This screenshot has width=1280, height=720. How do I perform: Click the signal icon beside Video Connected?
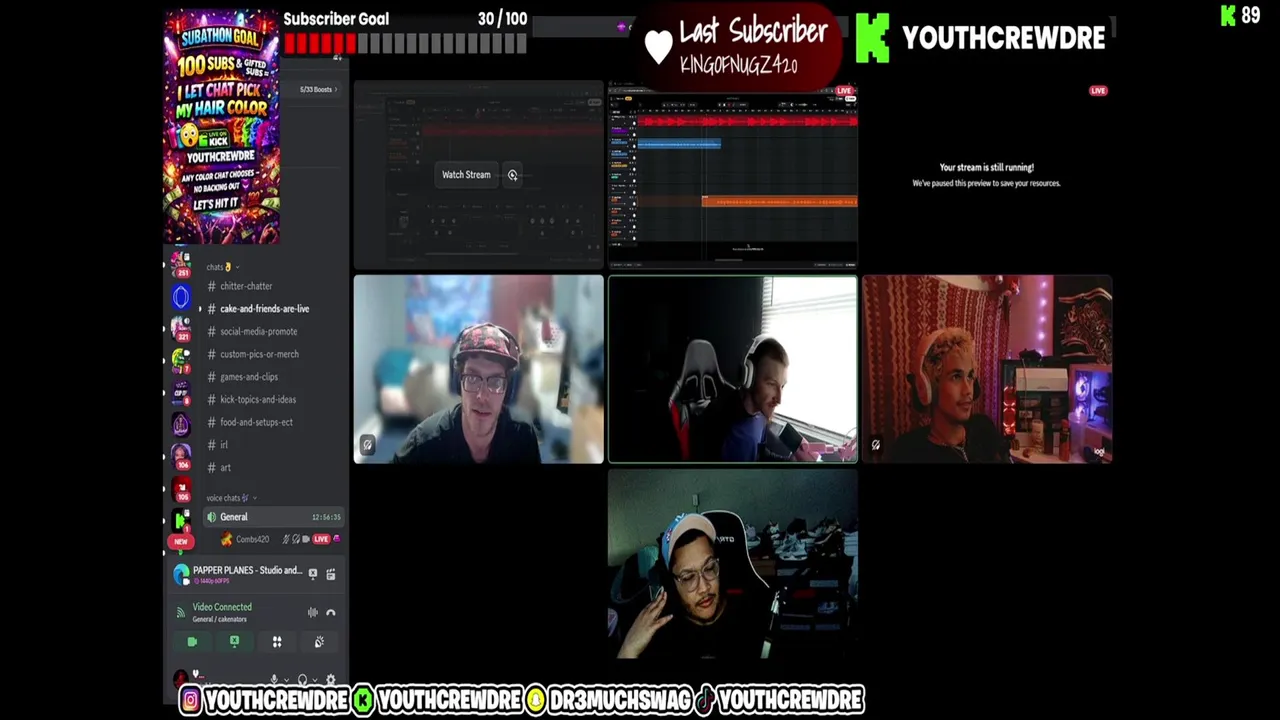(x=181, y=612)
